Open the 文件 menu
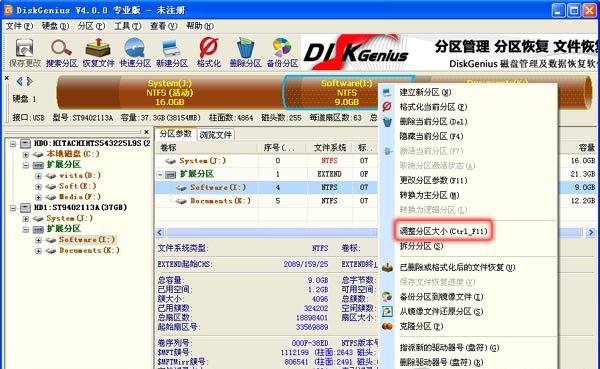 tap(19, 26)
